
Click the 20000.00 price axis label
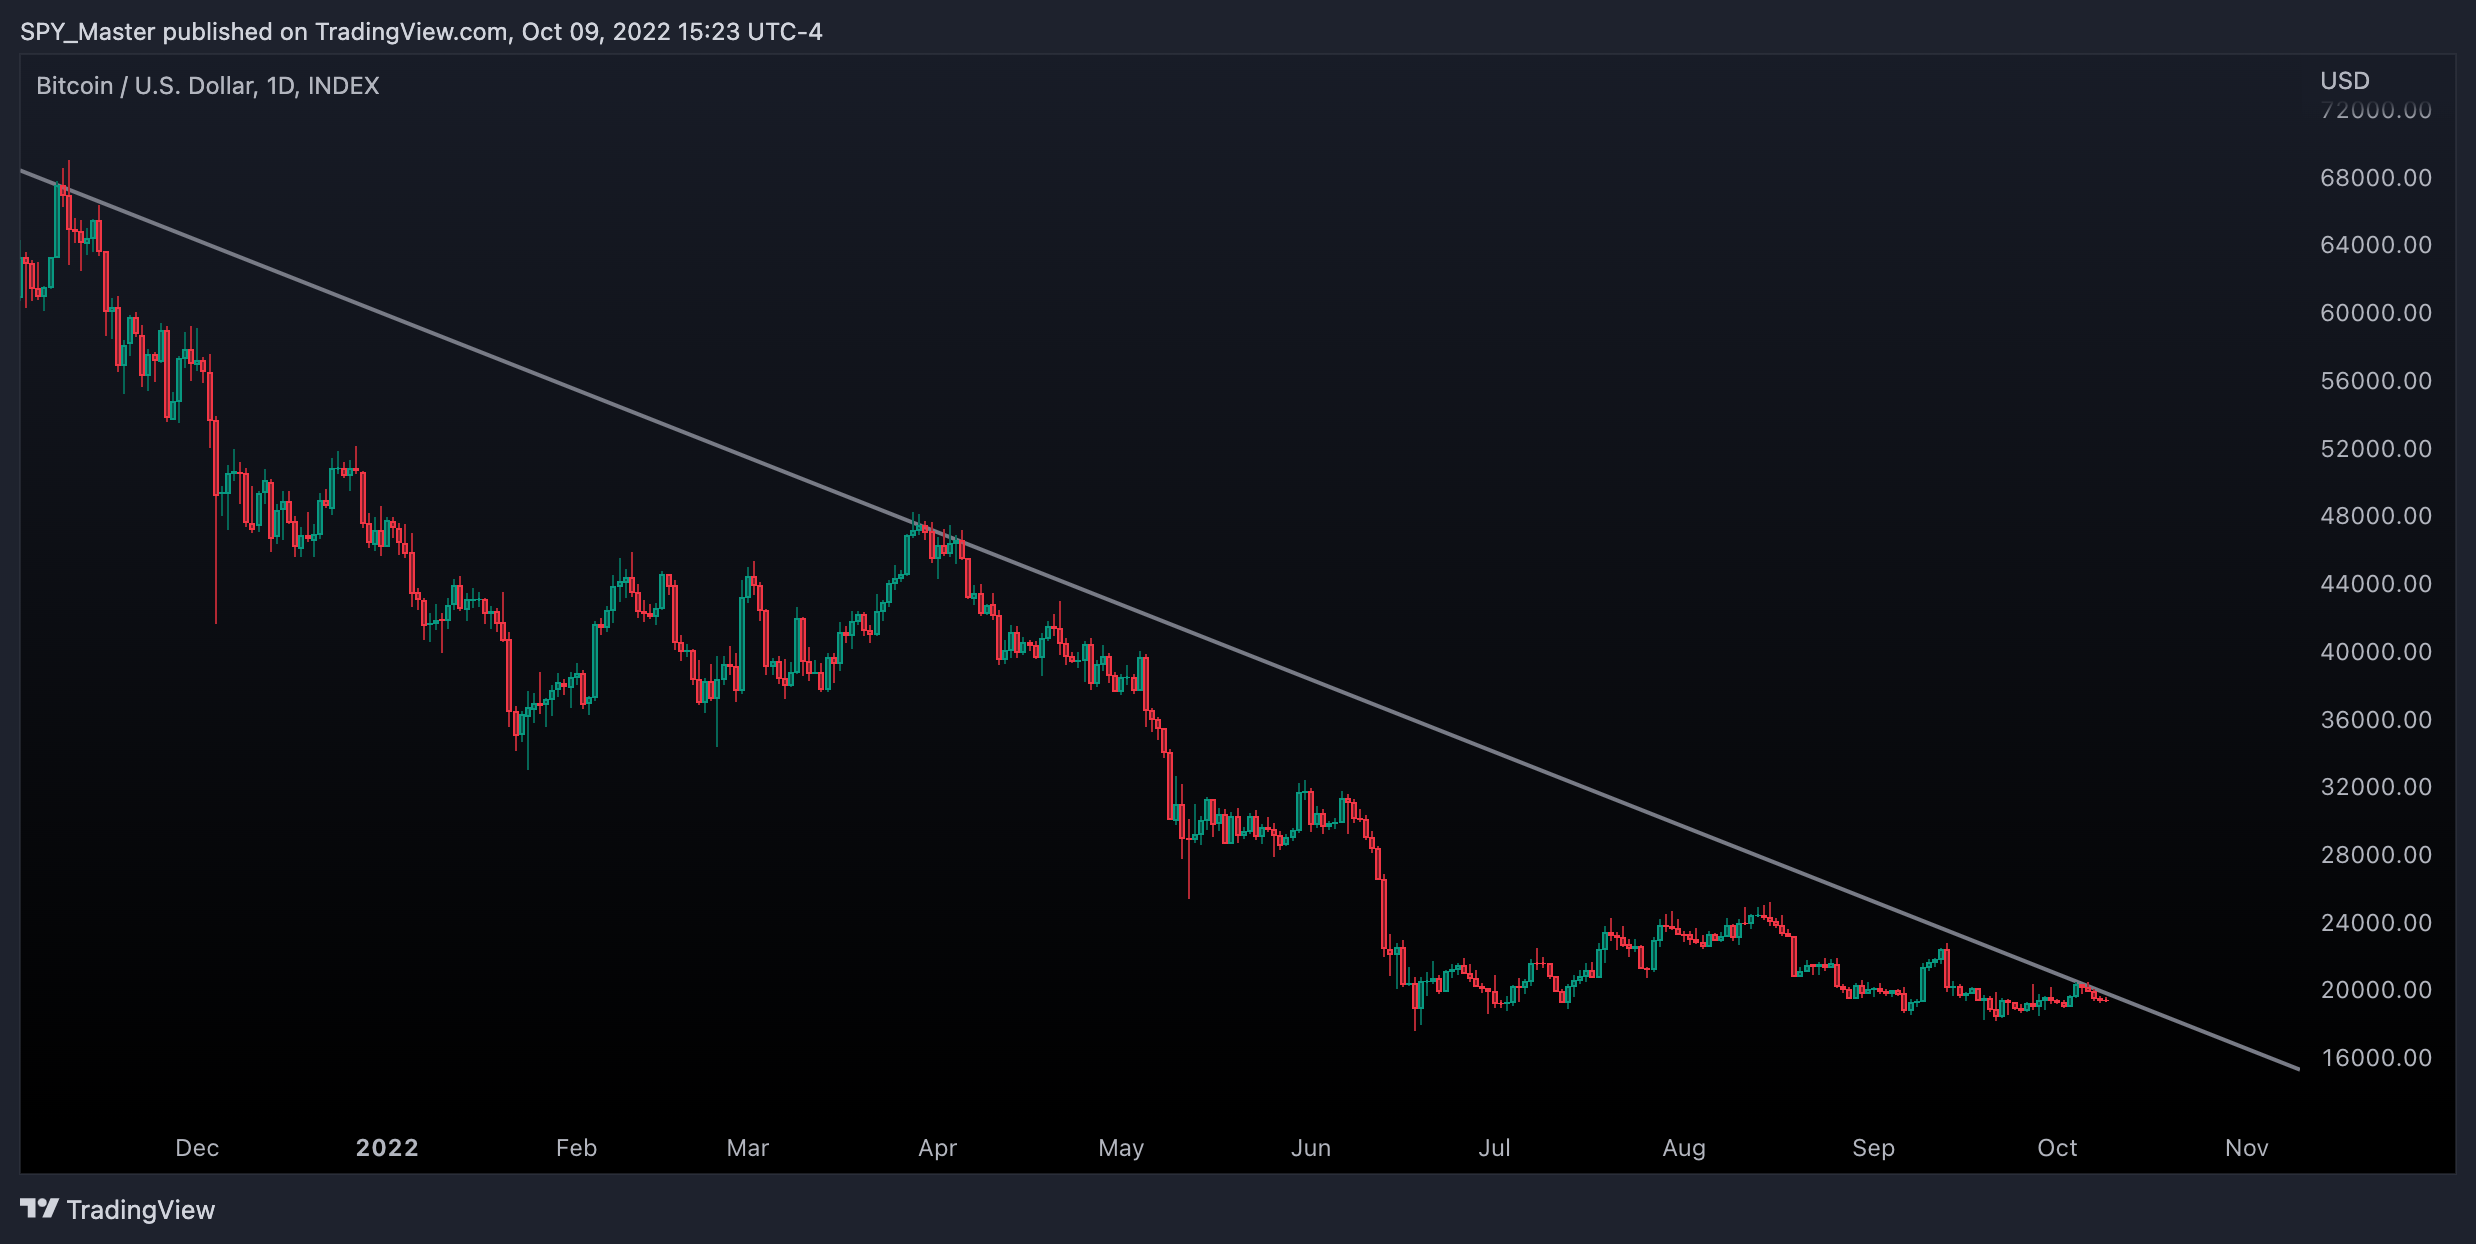[2376, 990]
